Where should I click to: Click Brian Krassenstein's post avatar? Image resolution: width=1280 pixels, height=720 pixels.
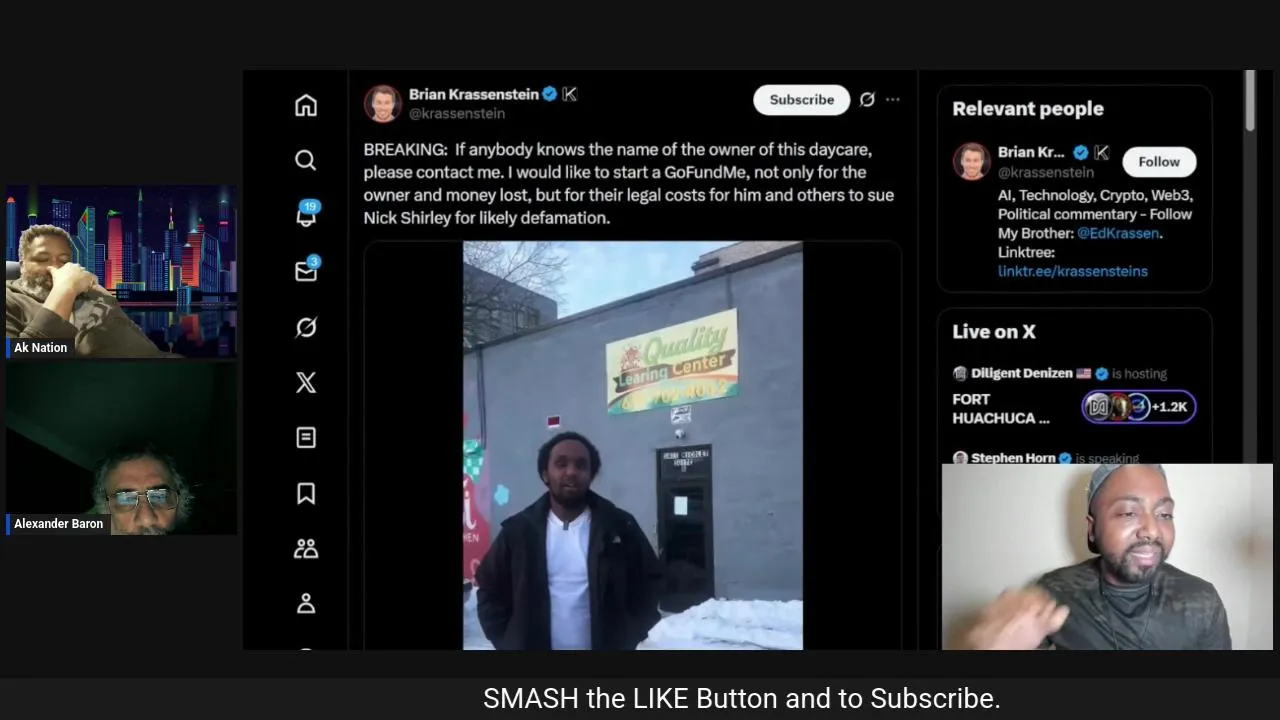(382, 104)
